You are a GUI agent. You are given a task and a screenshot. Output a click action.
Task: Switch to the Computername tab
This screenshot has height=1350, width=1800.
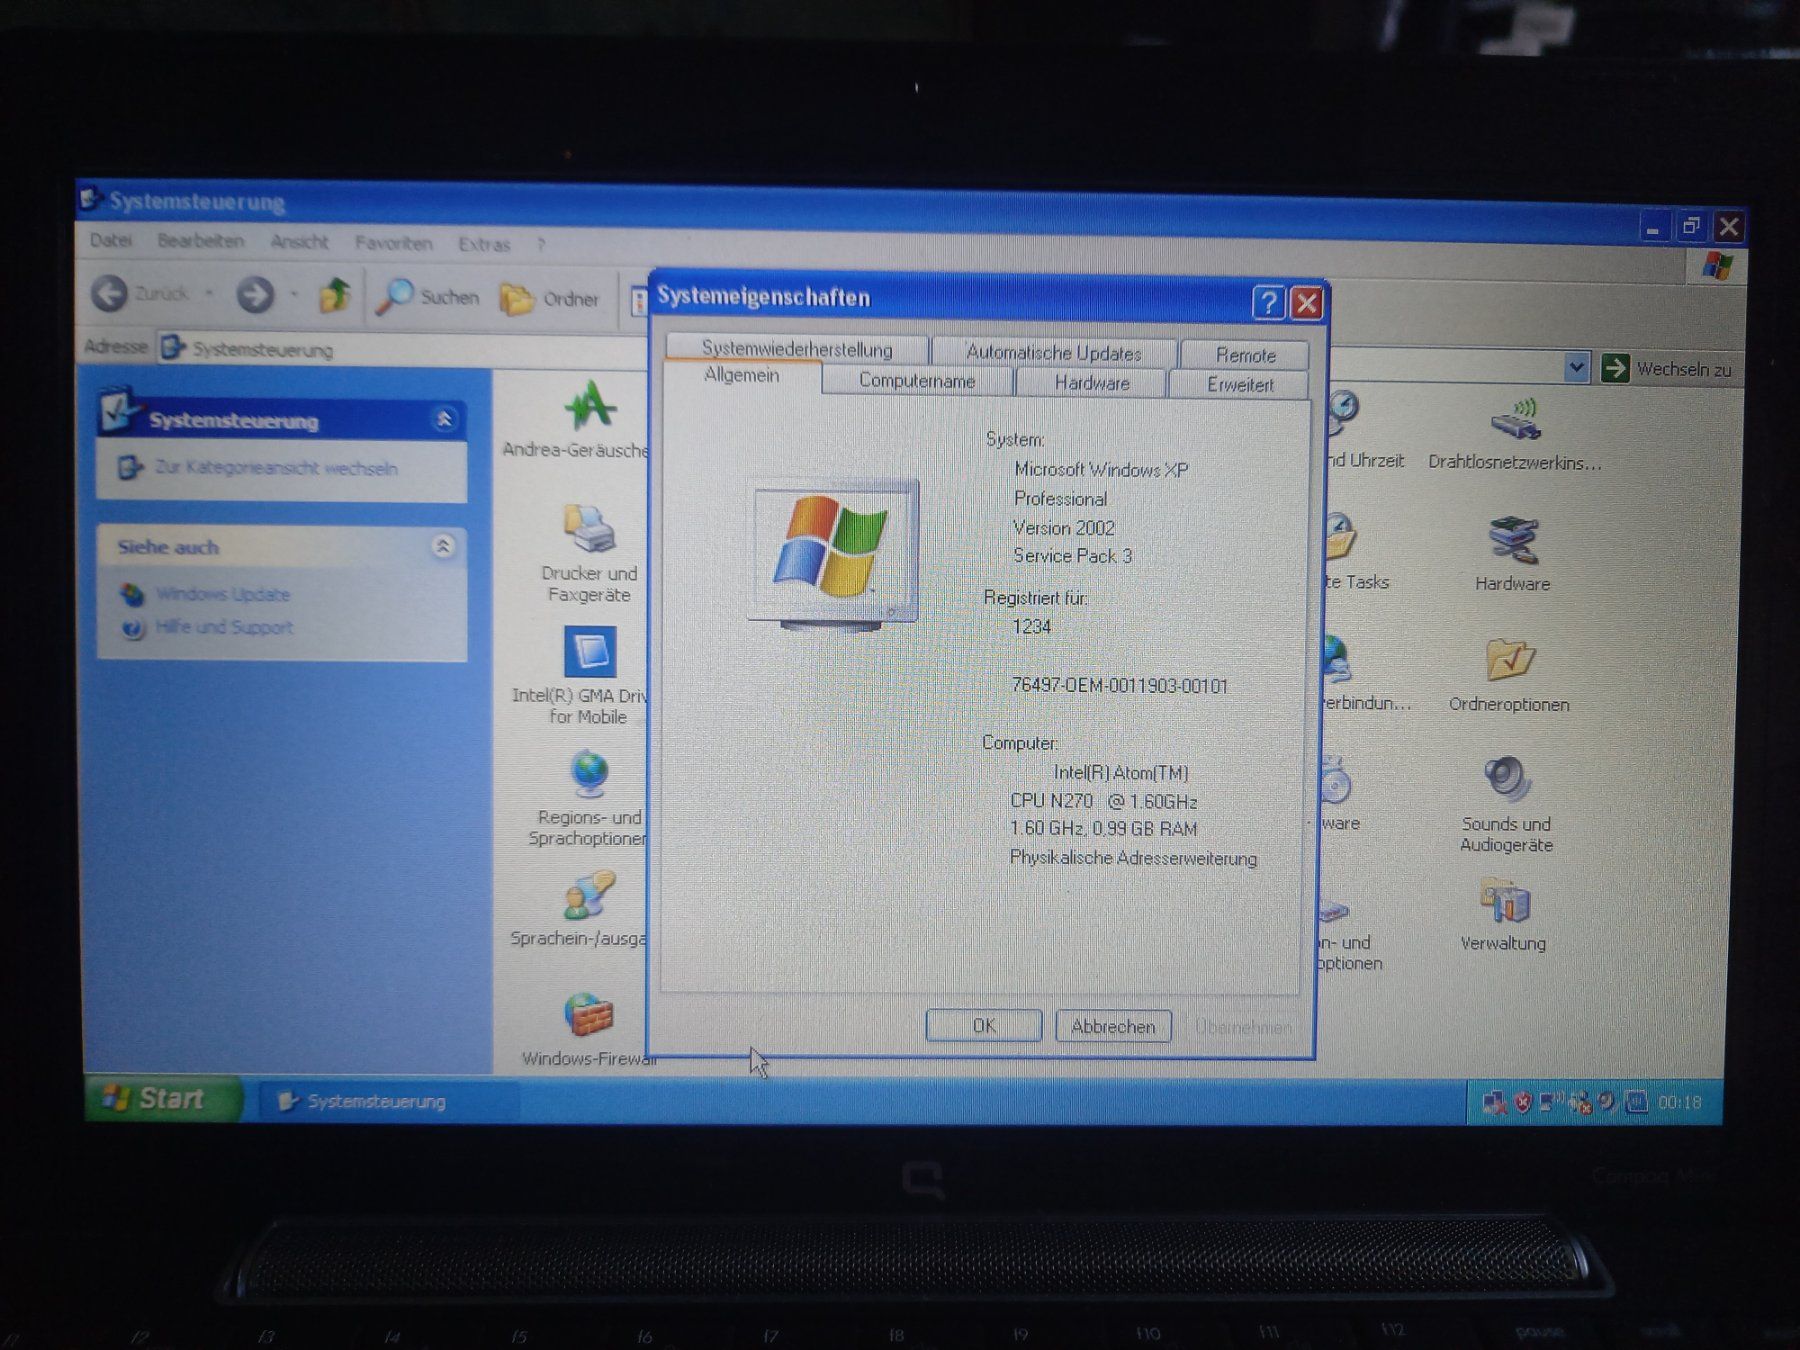tap(916, 380)
